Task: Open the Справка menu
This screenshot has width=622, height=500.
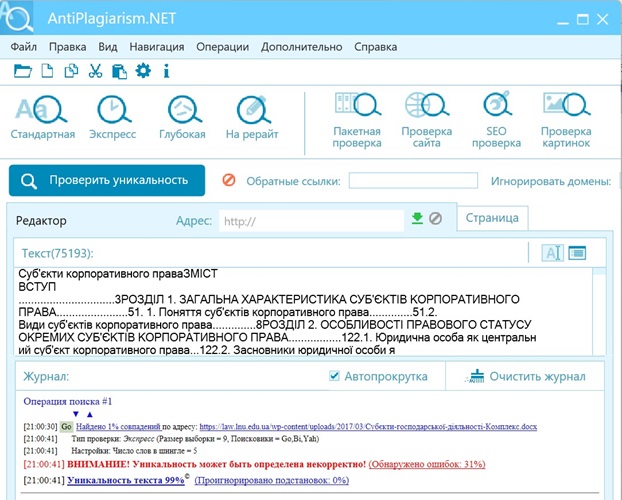Action: coord(376,47)
